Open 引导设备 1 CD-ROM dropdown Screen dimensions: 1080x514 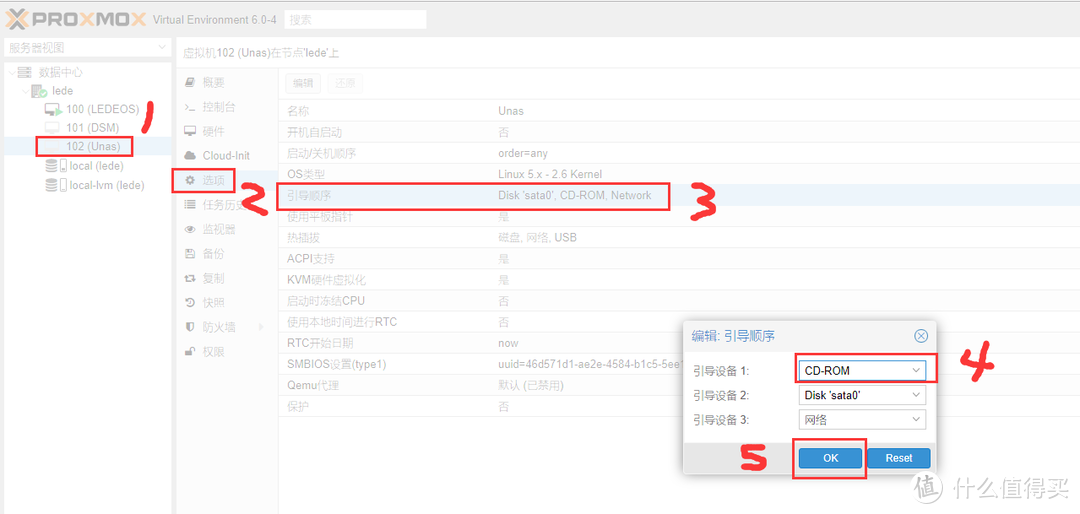[x=916, y=370]
